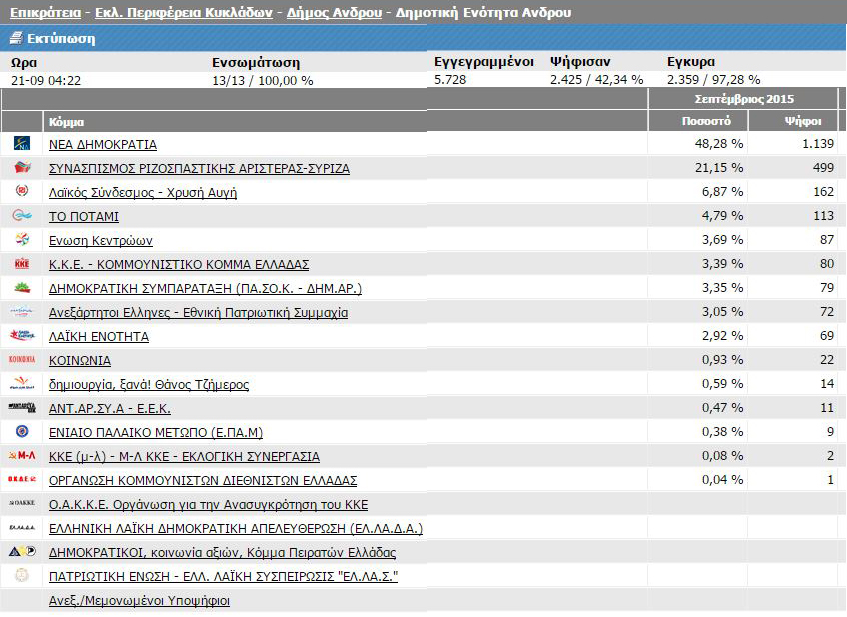This screenshot has height=617, width=847.
Task: Click the 2.359 / 97,28 % valid value
Action: pos(714,80)
